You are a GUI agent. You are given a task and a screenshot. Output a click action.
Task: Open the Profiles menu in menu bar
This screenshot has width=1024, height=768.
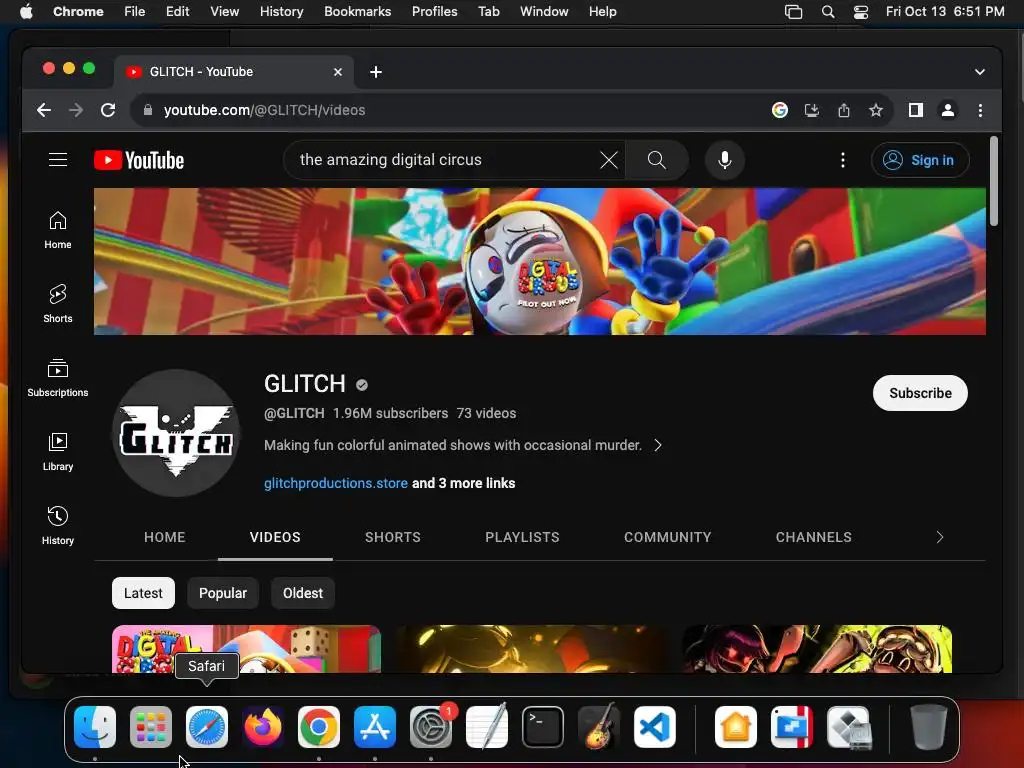(434, 11)
